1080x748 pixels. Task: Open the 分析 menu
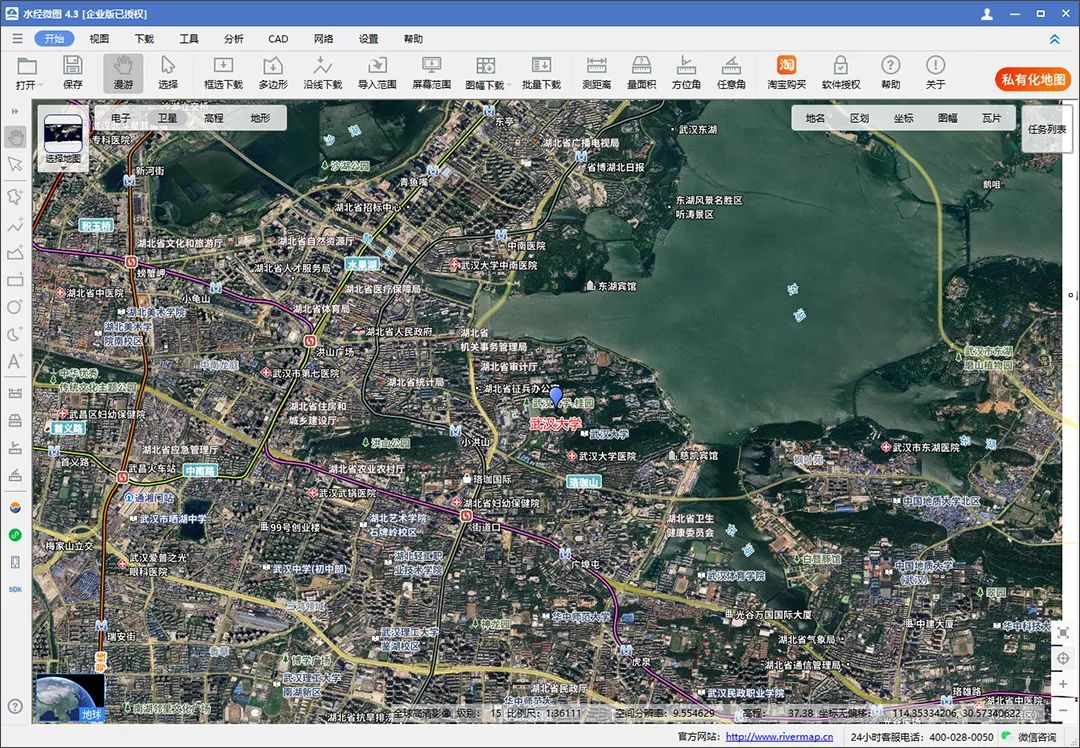coord(233,39)
